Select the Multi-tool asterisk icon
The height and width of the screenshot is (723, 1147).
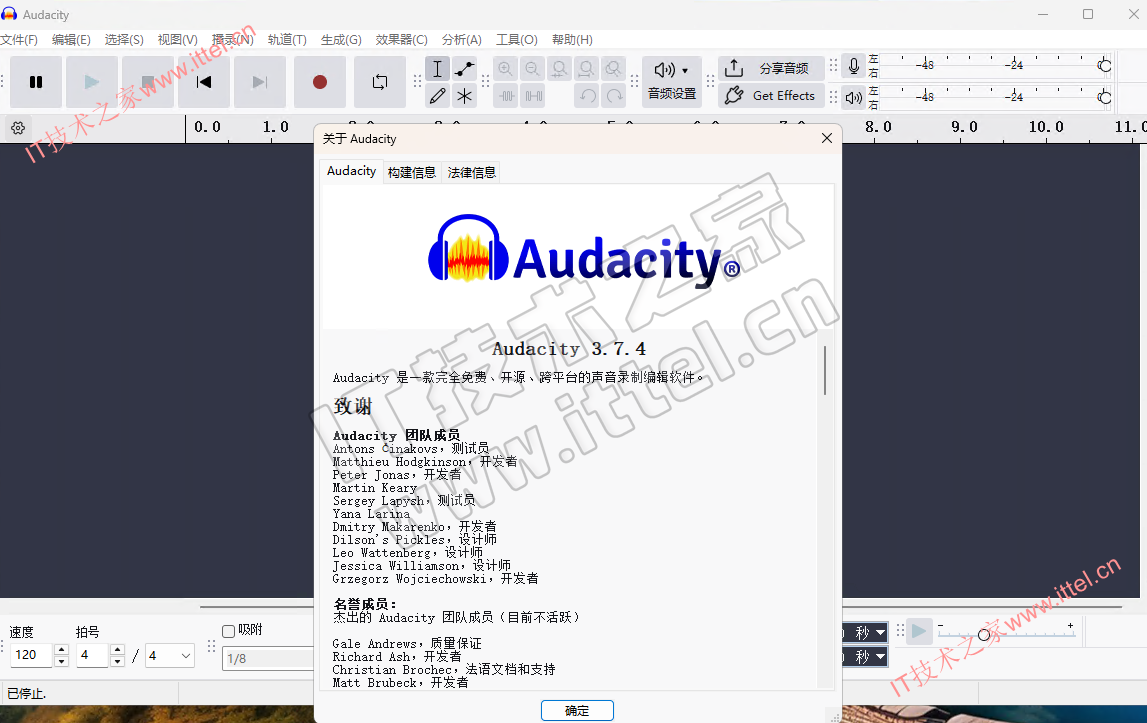465,96
